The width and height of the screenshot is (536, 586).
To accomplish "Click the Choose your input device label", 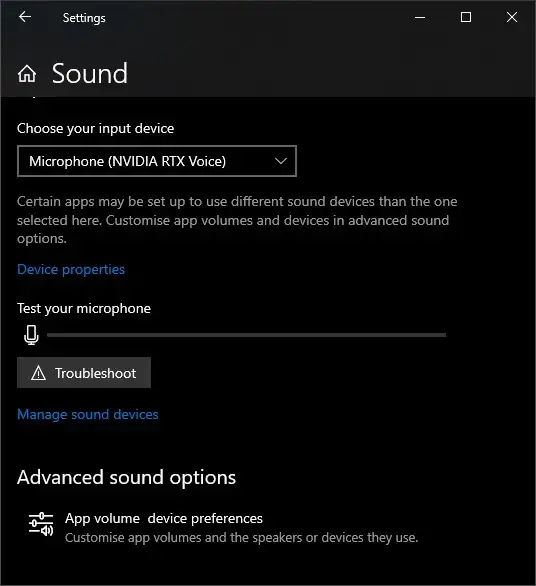I will tap(96, 129).
